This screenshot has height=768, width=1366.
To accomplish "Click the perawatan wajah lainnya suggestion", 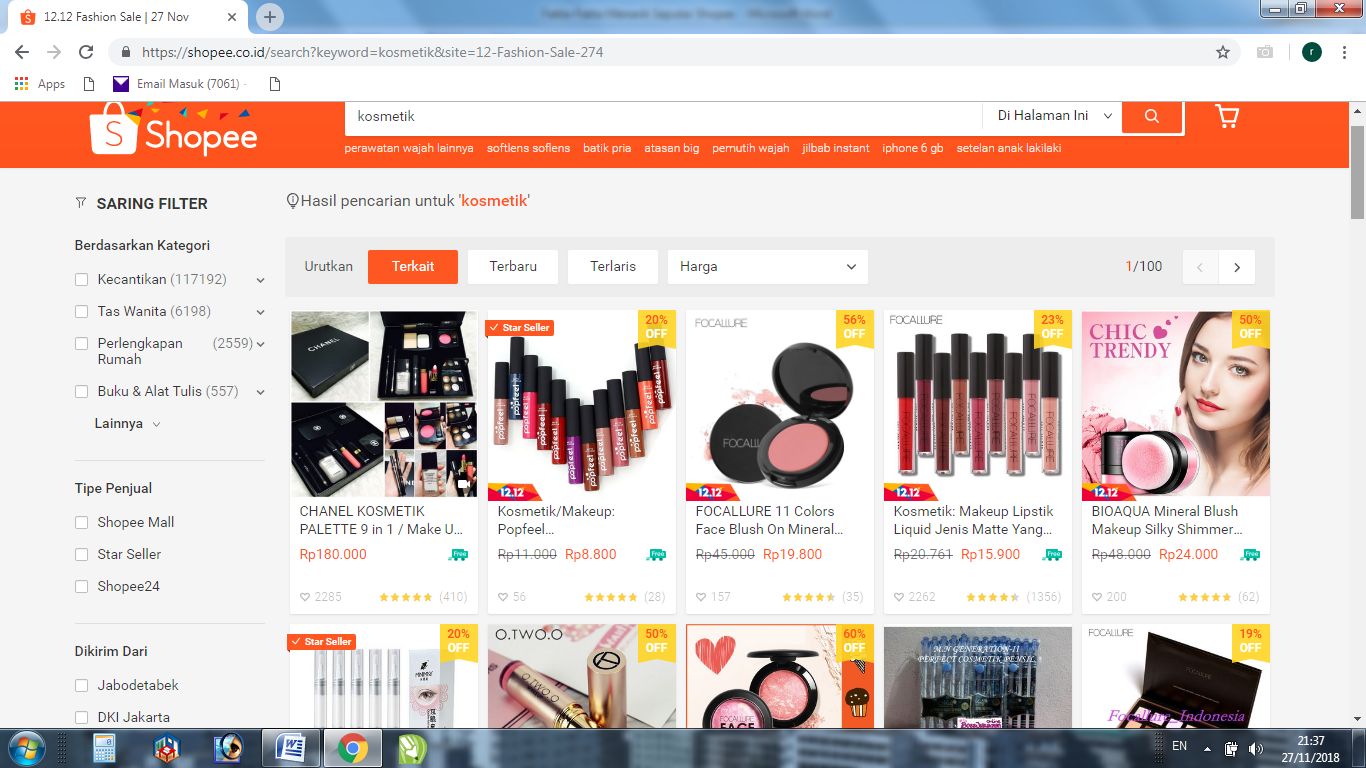I will pyautogui.click(x=409, y=148).
